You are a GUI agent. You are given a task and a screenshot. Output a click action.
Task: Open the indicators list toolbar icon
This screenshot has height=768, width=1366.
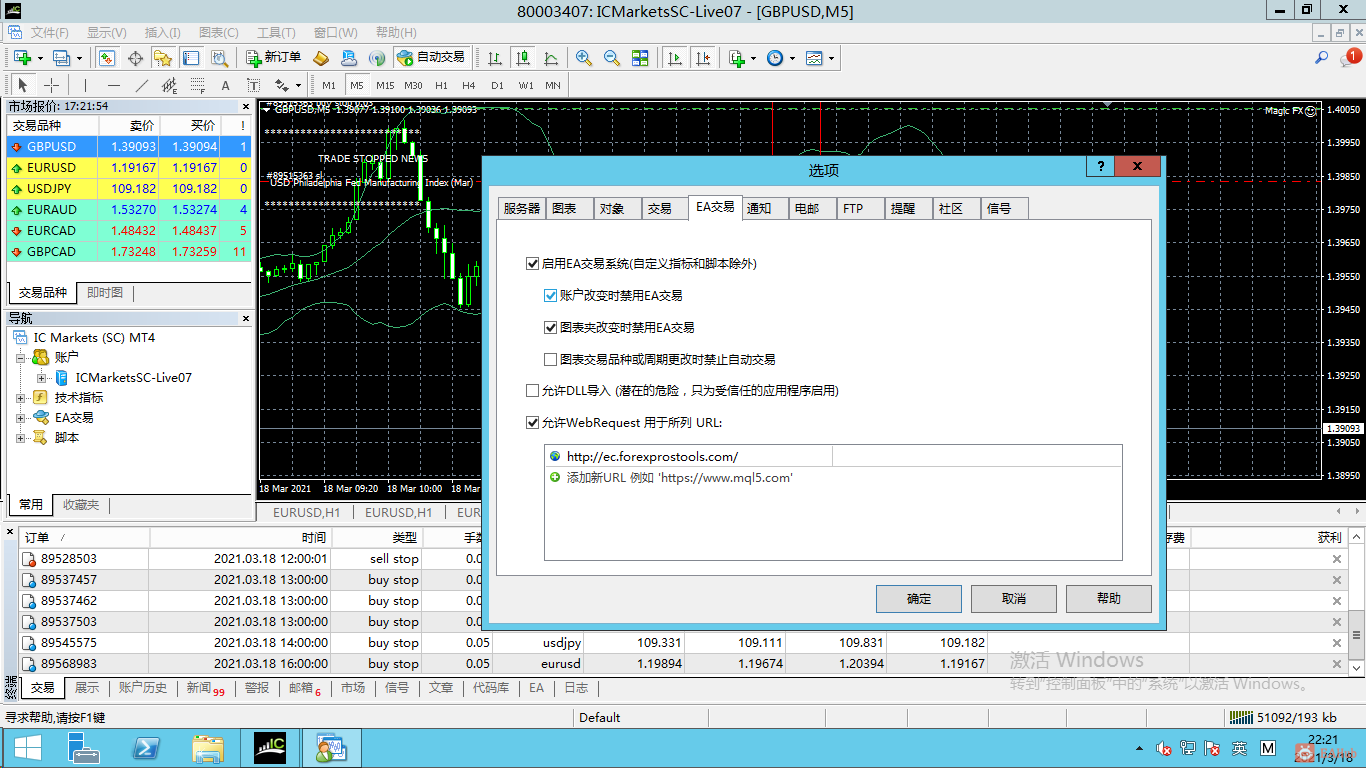pos(737,58)
